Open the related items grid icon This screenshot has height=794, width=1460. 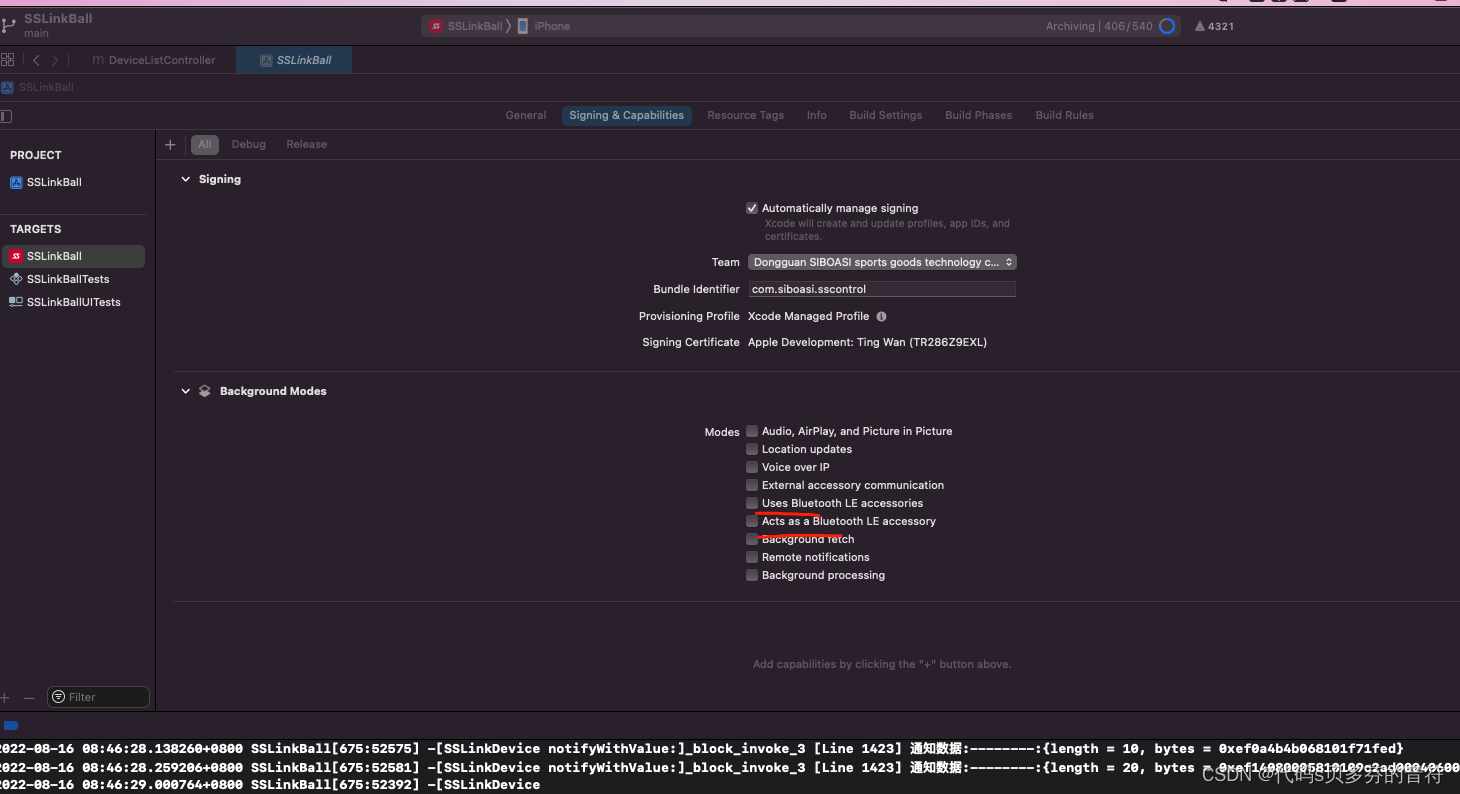(x=7, y=60)
